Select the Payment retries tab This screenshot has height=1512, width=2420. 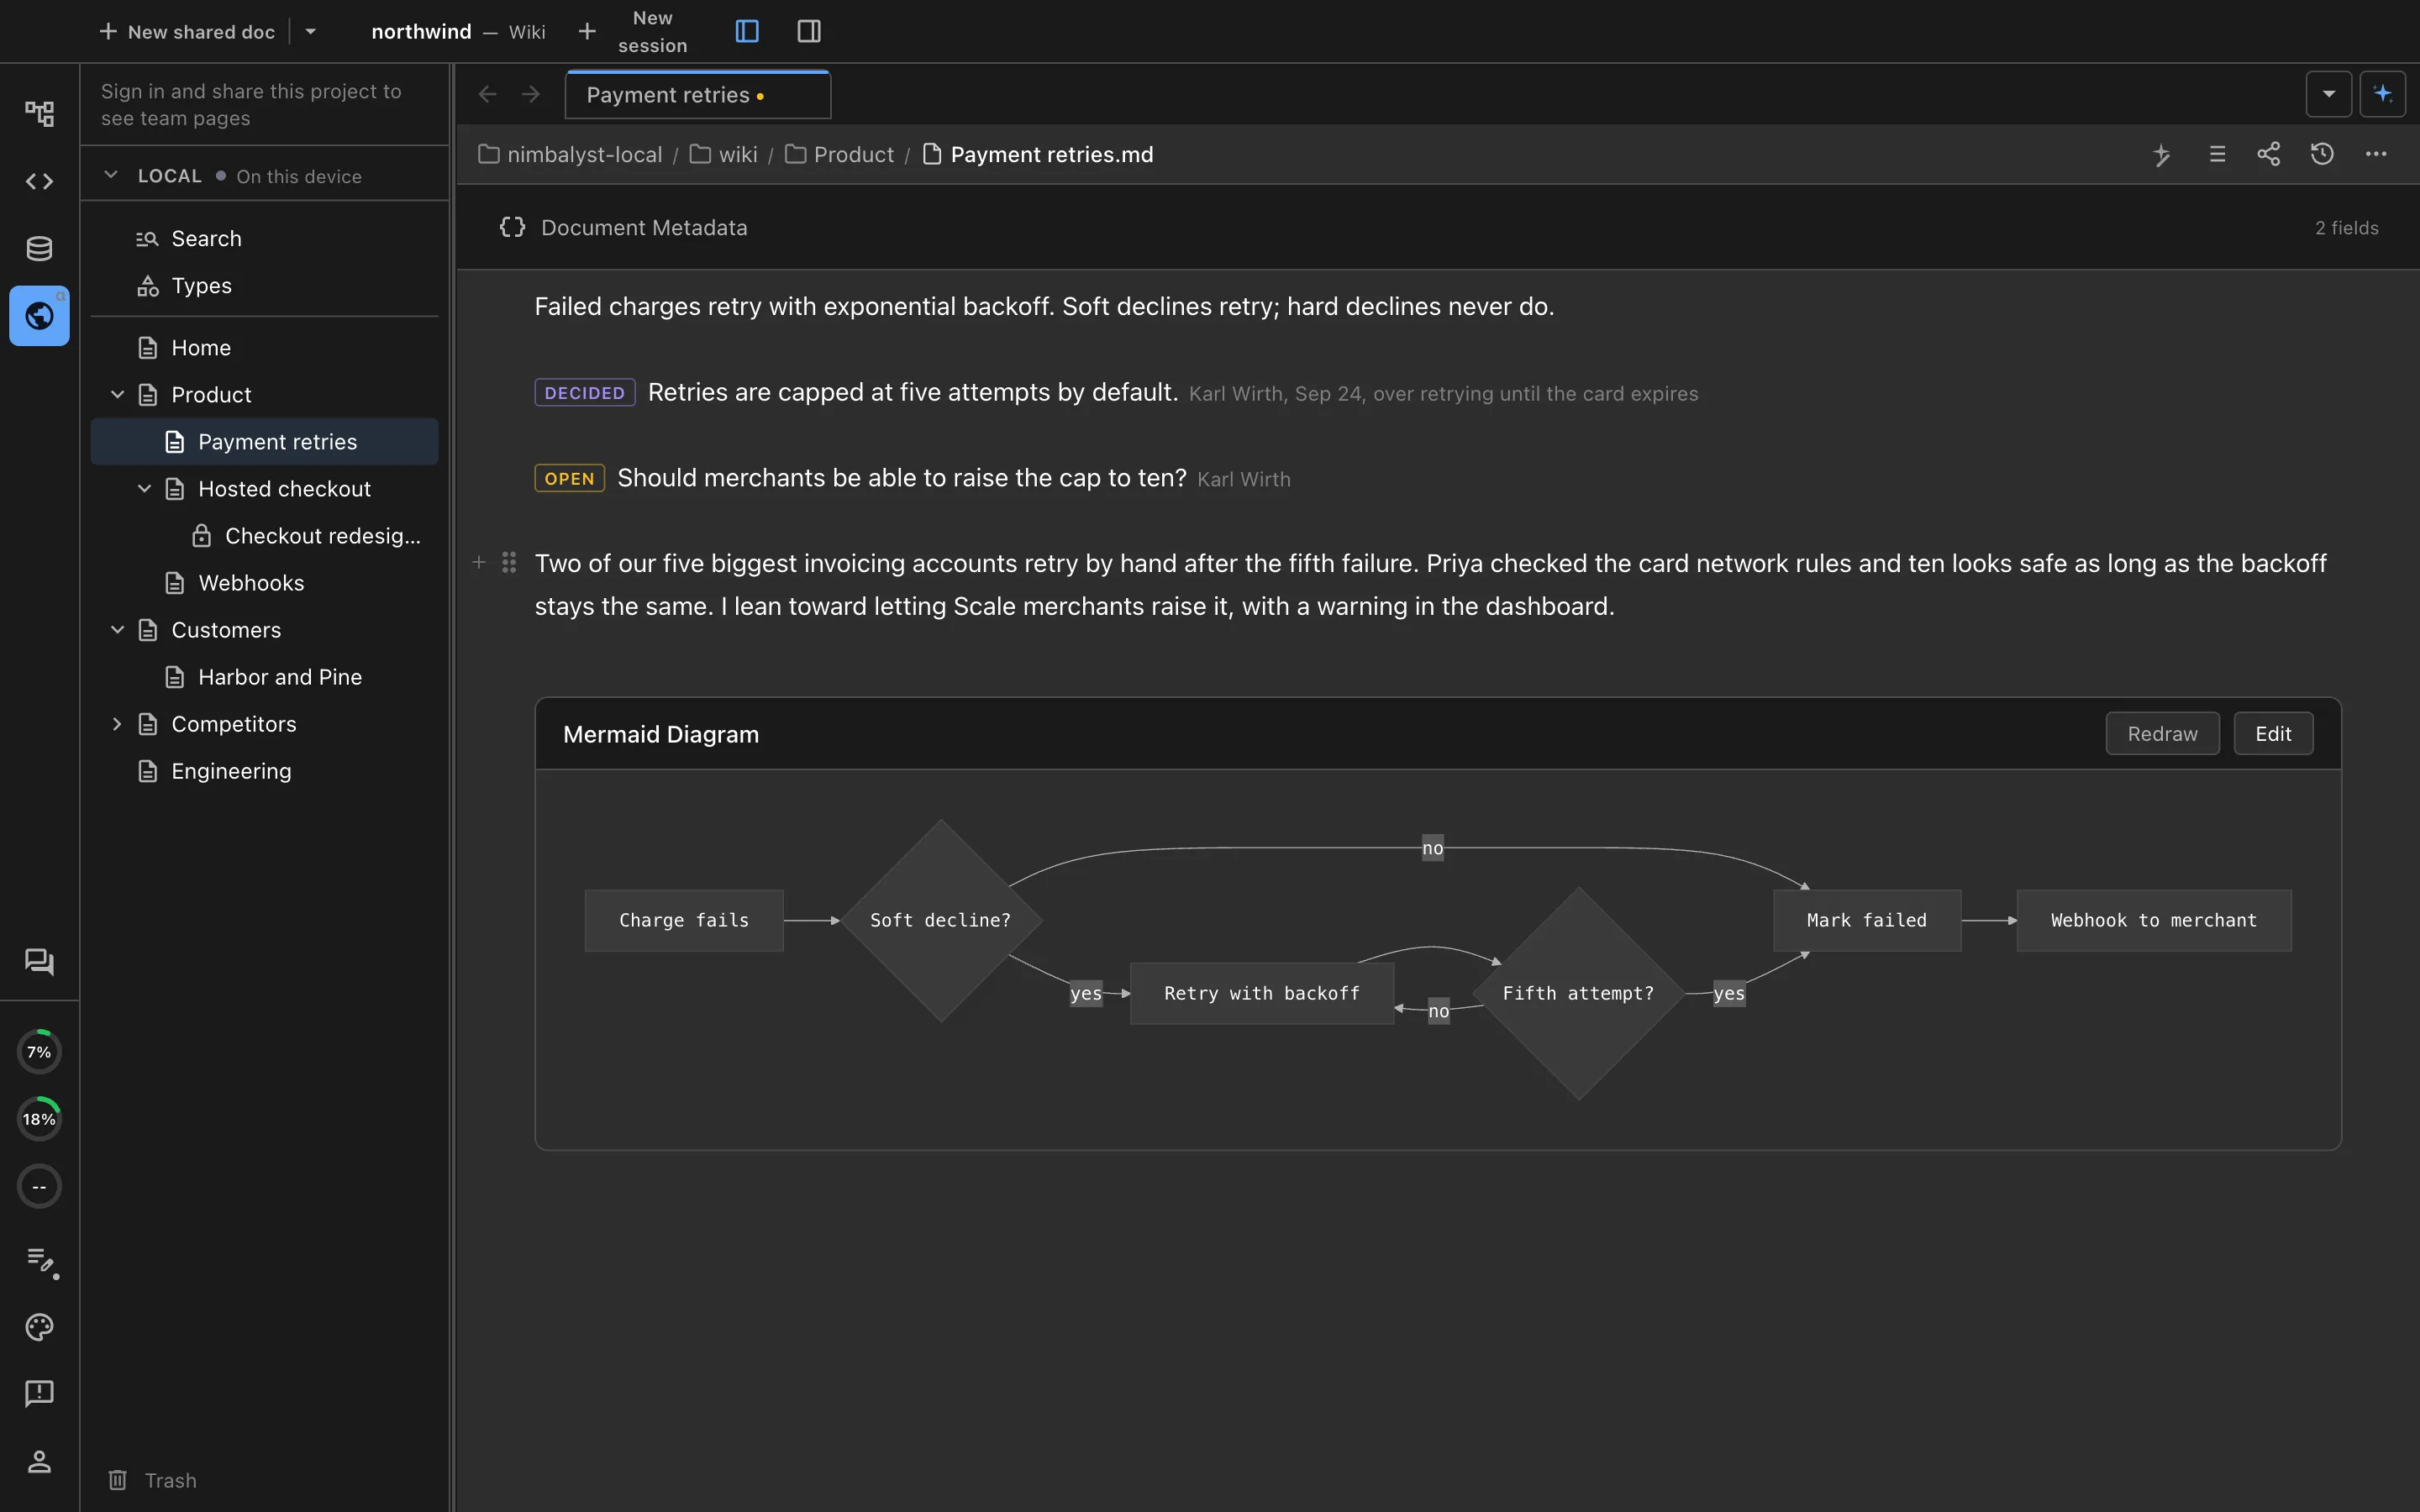697,95
